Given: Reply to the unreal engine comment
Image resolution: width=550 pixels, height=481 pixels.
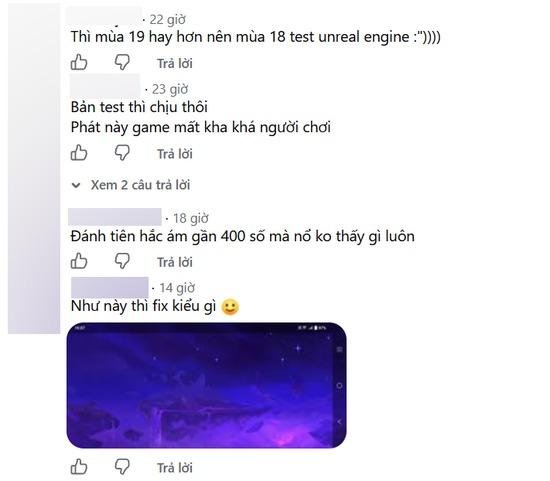Looking at the screenshot, I should (175, 64).
